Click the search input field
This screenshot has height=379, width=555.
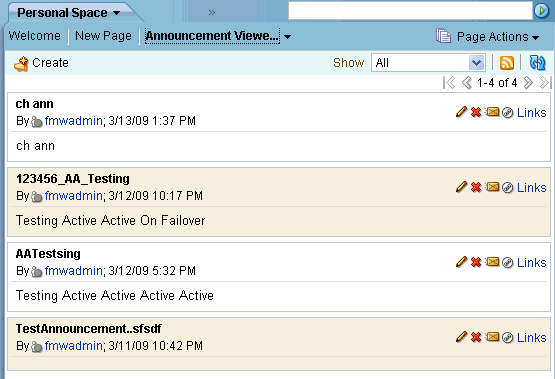coord(410,11)
